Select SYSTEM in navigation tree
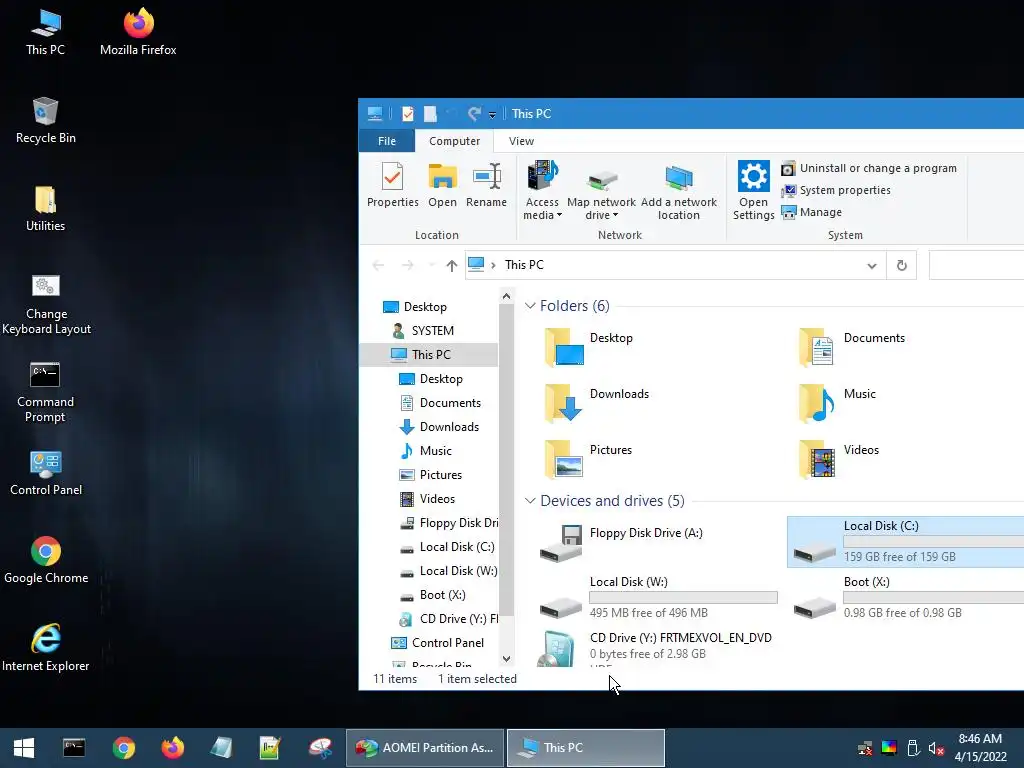Screen dimensions: 1024x768 tap(432, 330)
